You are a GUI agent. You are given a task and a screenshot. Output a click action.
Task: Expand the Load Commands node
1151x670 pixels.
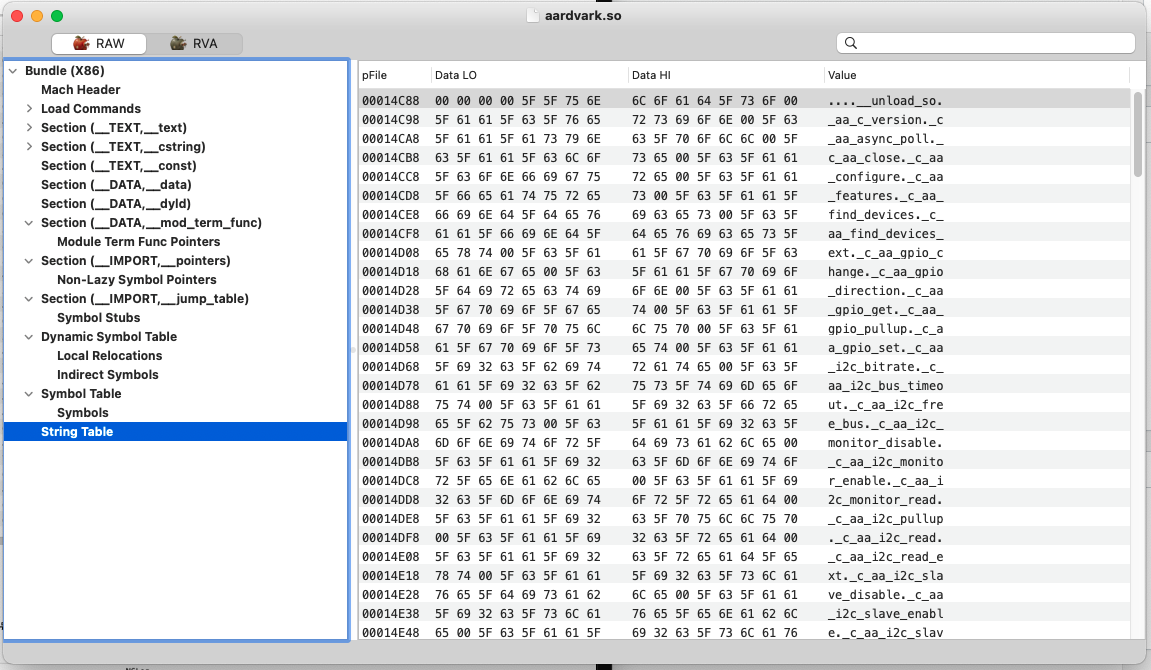click(x=29, y=109)
